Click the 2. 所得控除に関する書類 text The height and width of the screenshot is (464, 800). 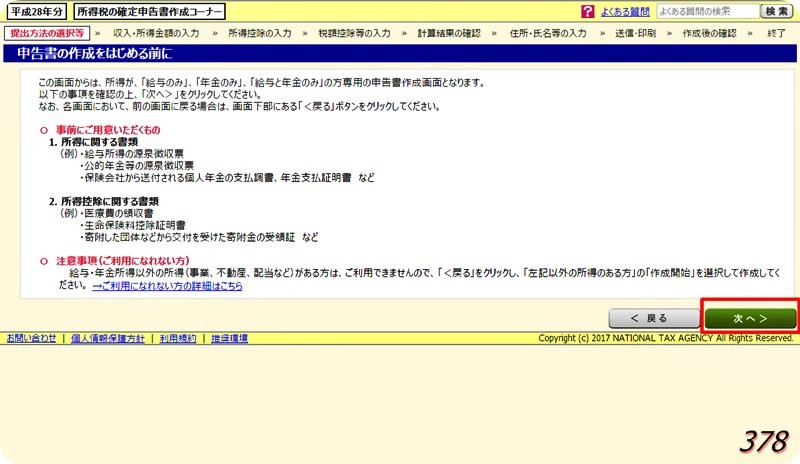click(x=104, y=201)
